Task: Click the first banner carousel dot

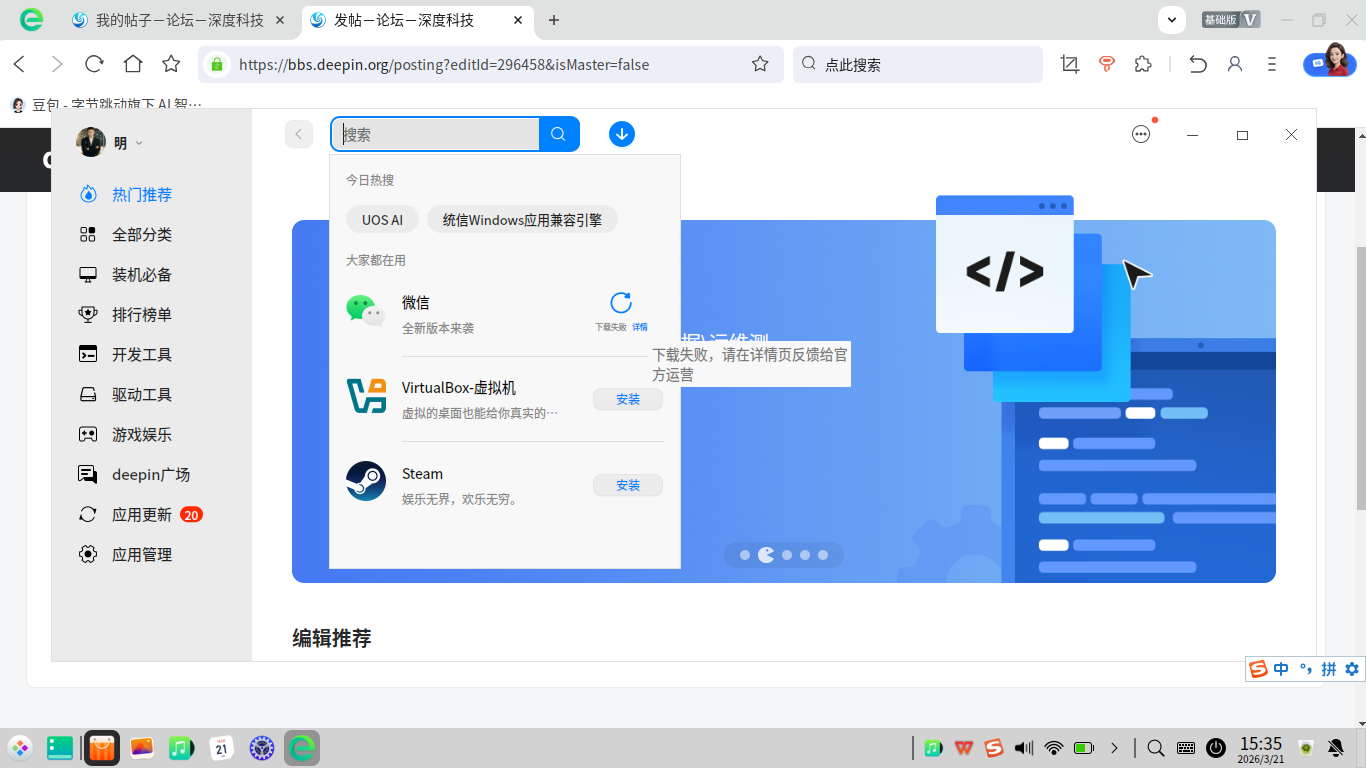Action: tap(745, 555)
